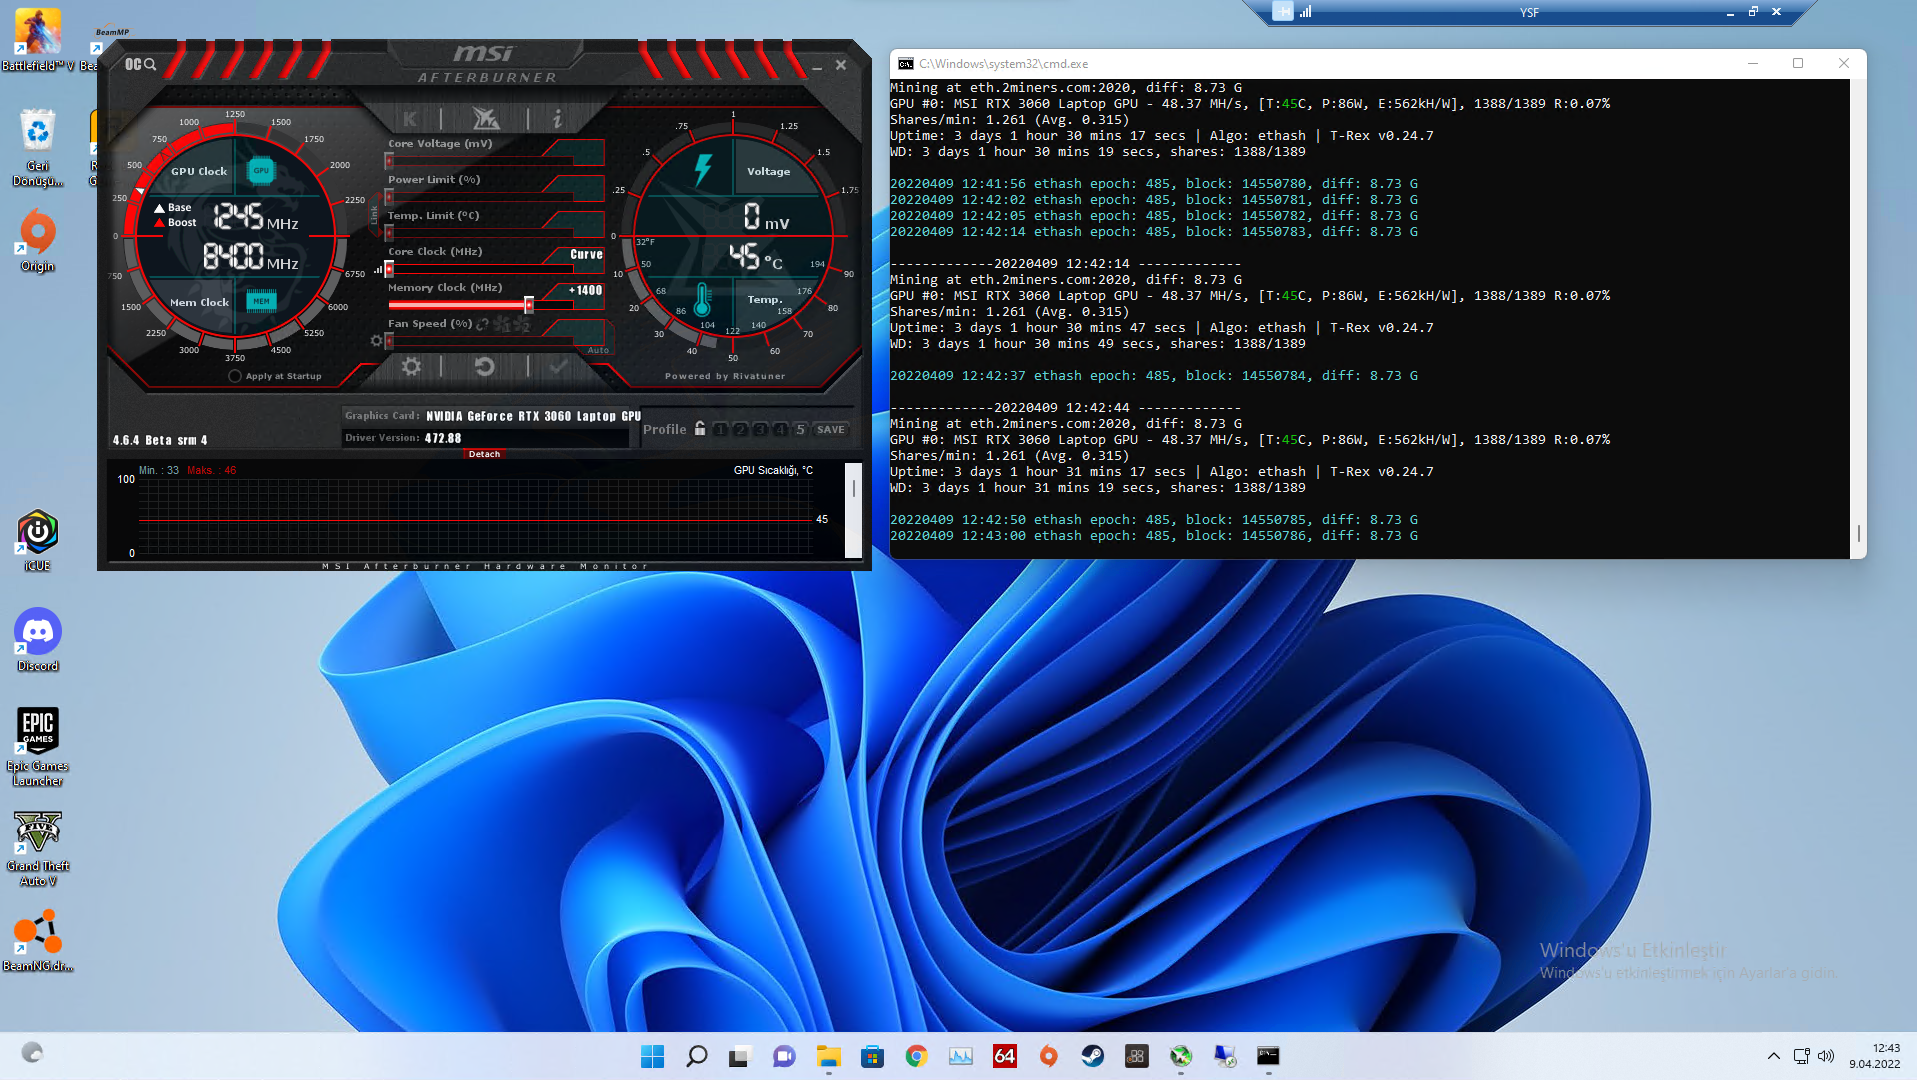Enable Apply at Startup option
This screenshot has width=1917, height=1080.
[235, 376]
